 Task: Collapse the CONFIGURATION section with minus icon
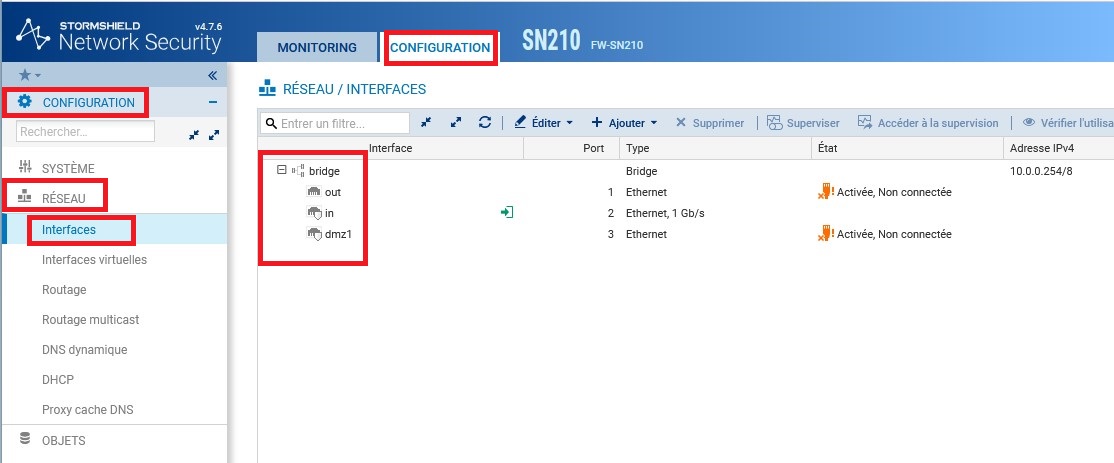coord(212,102)
